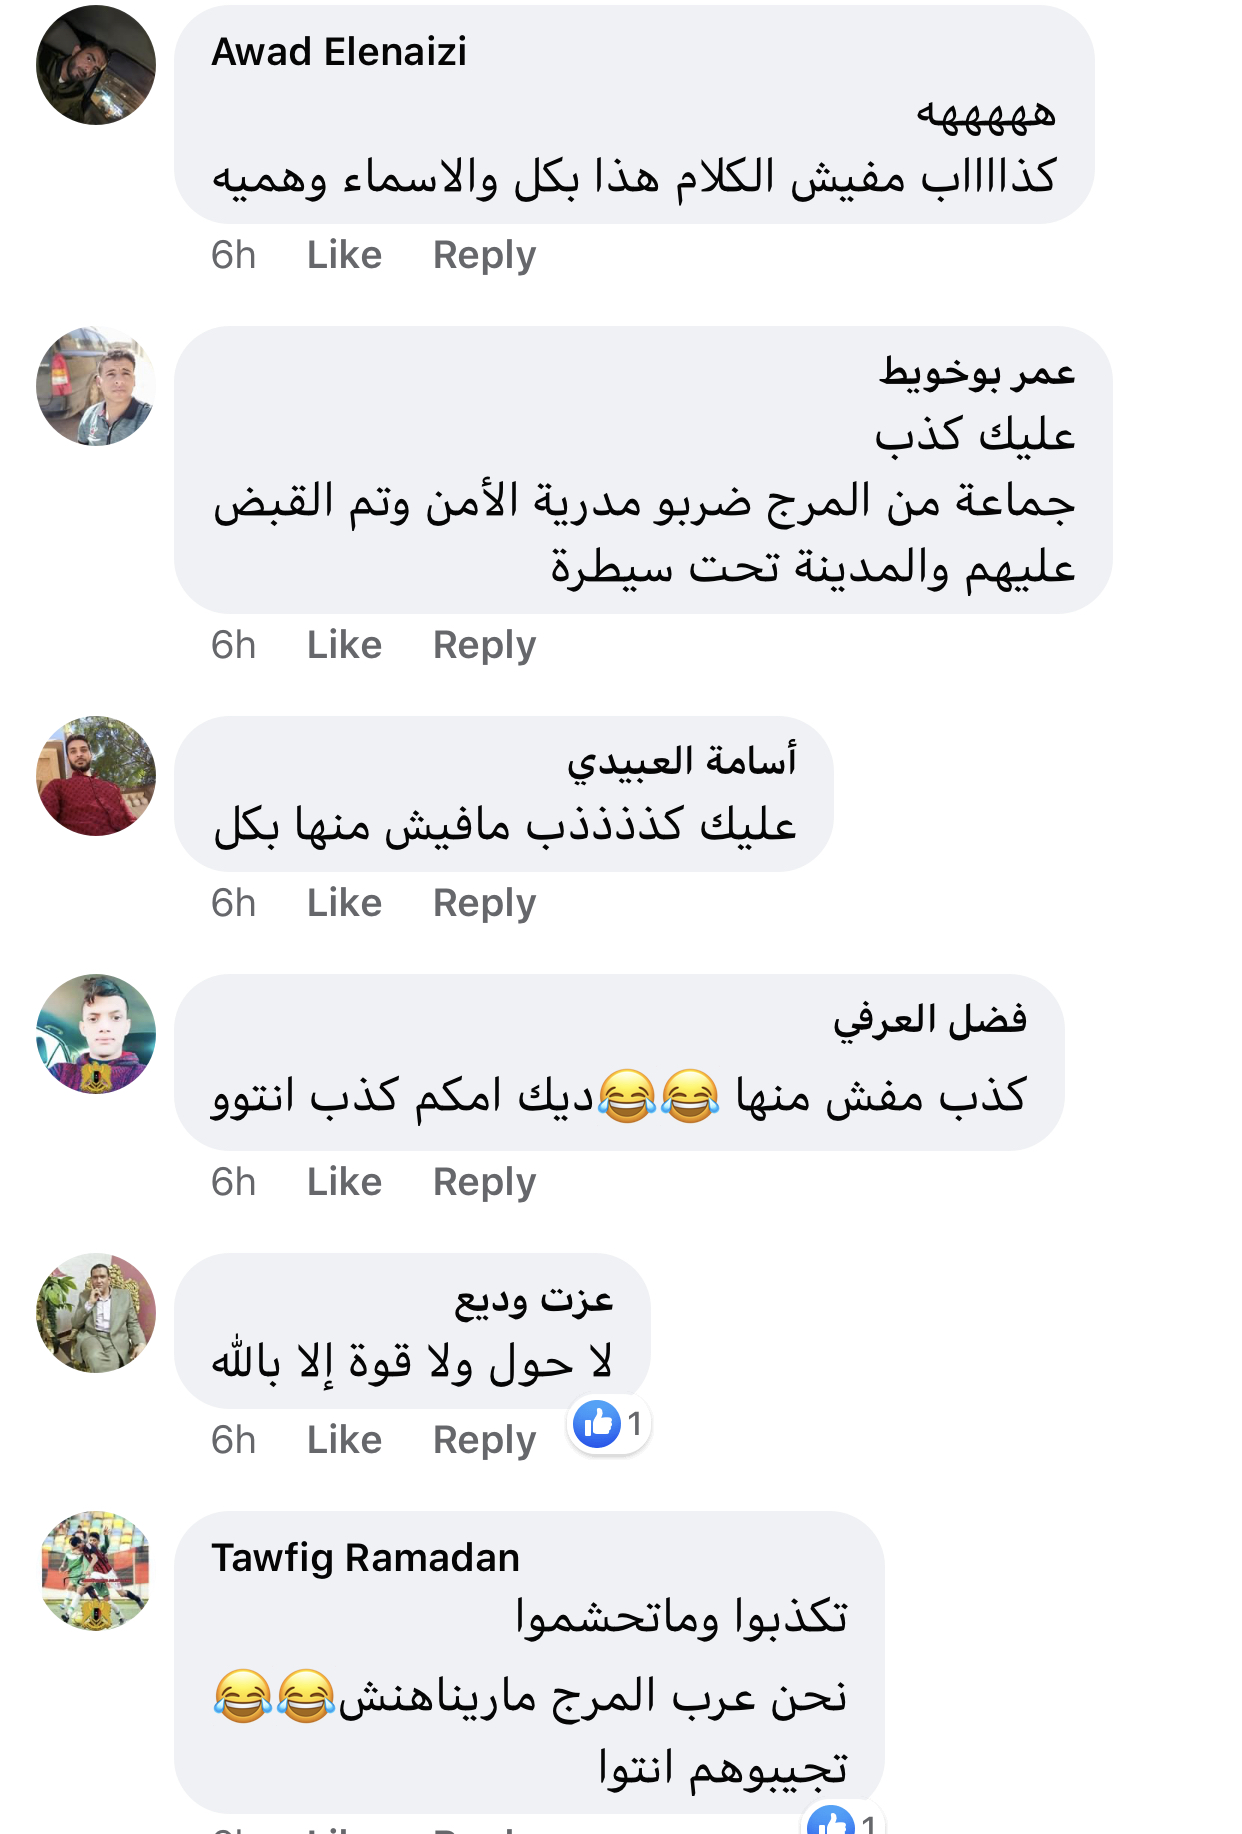Reply to Awad Elenaizi's comment
Image resolution: width=1242 pixels, height=1834 pixels.
tap(484, 255)
